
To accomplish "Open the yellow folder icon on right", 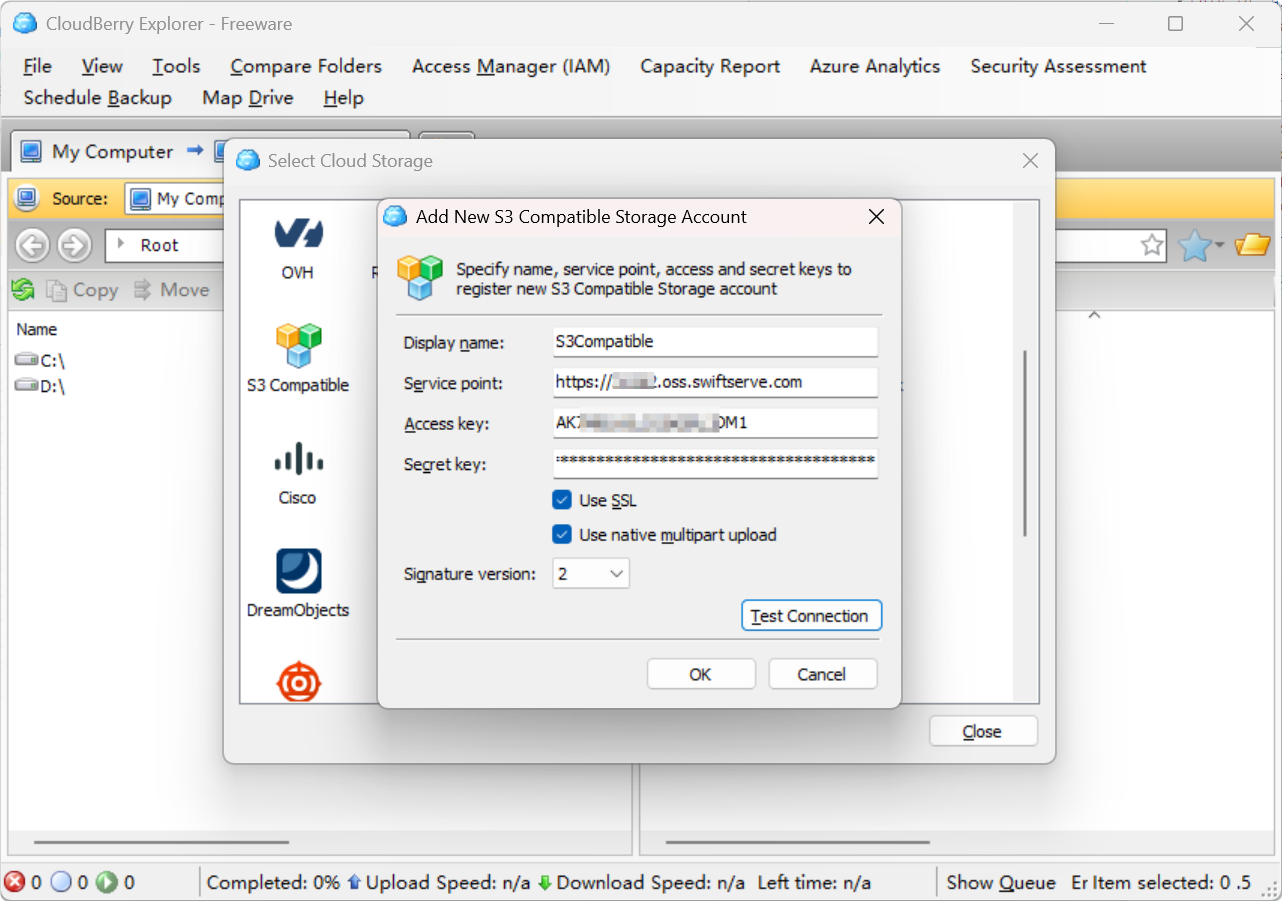I will pyautogui.click(x=1251, y=245).
